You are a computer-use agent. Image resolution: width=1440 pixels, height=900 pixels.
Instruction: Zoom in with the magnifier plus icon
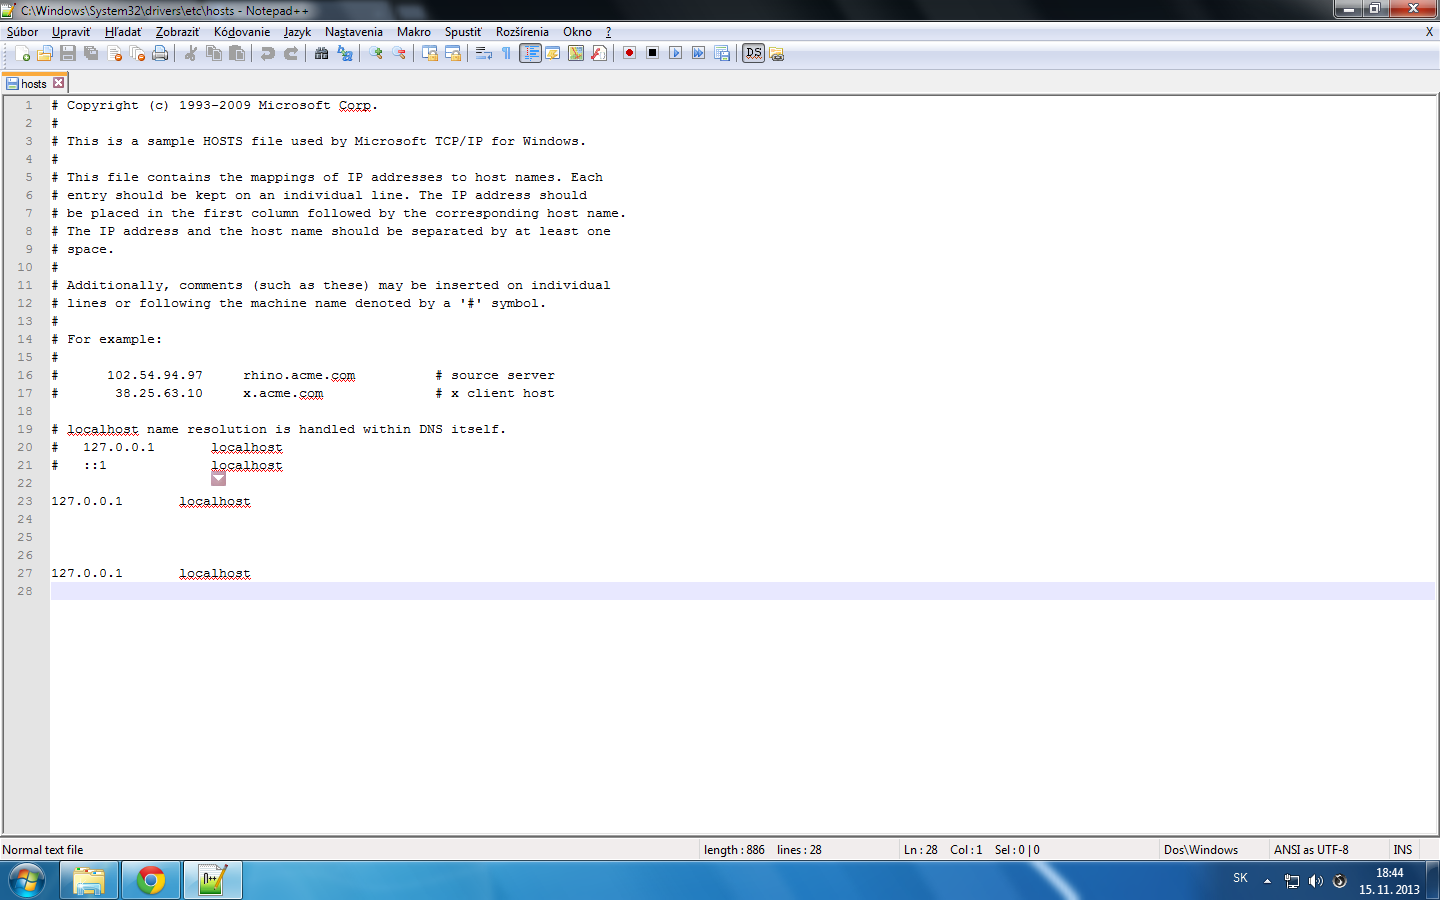[375, 53]
